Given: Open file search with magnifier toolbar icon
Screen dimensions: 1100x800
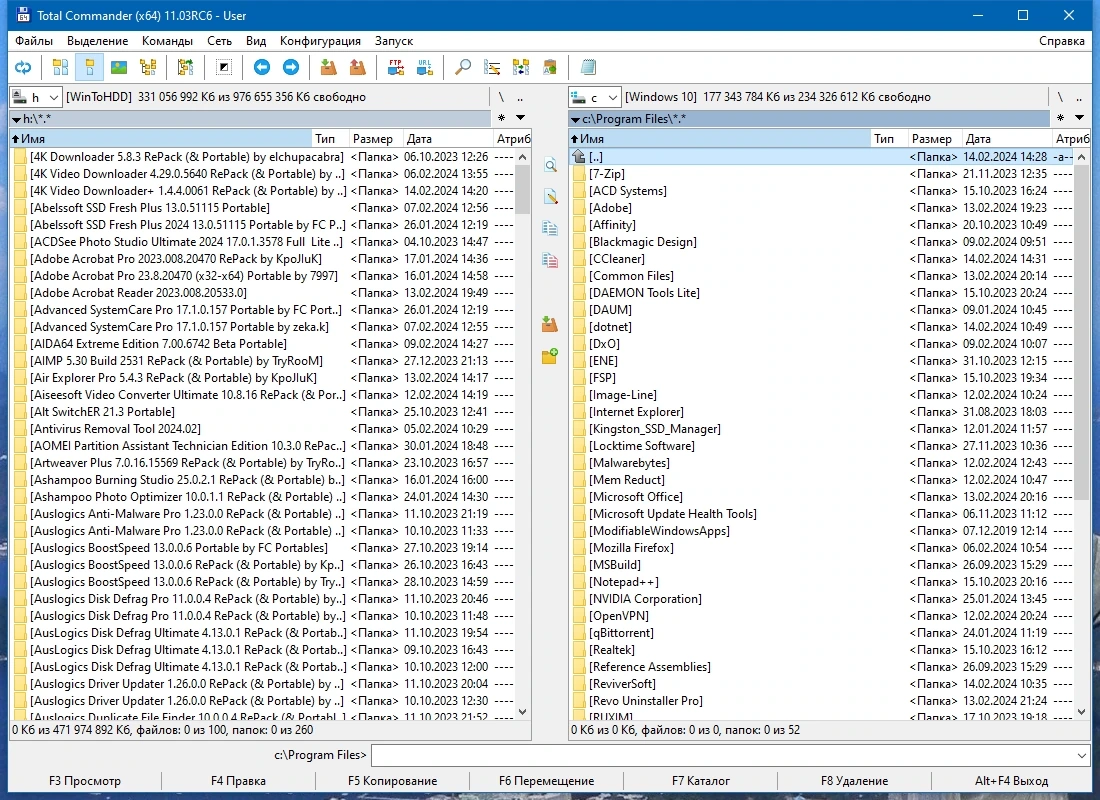Looking at the screenshot, I should (463, 67).
